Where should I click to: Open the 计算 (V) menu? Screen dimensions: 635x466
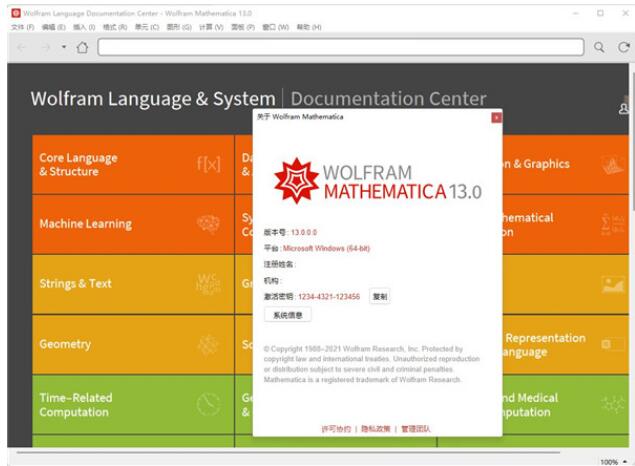tap(211, 27)
